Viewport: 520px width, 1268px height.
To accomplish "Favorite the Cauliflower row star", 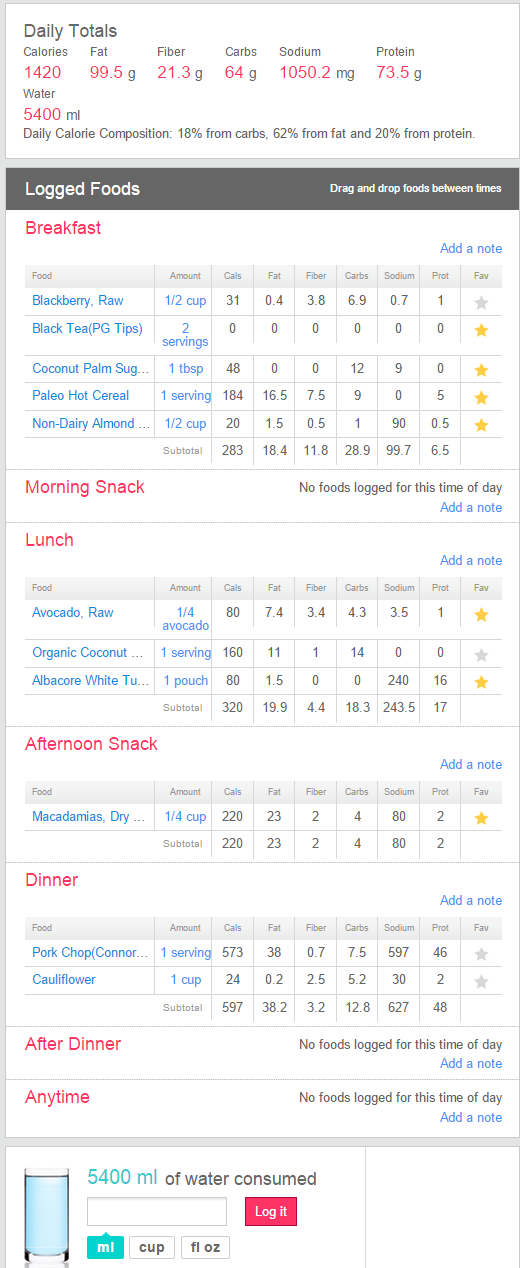I will pos(481,982).
